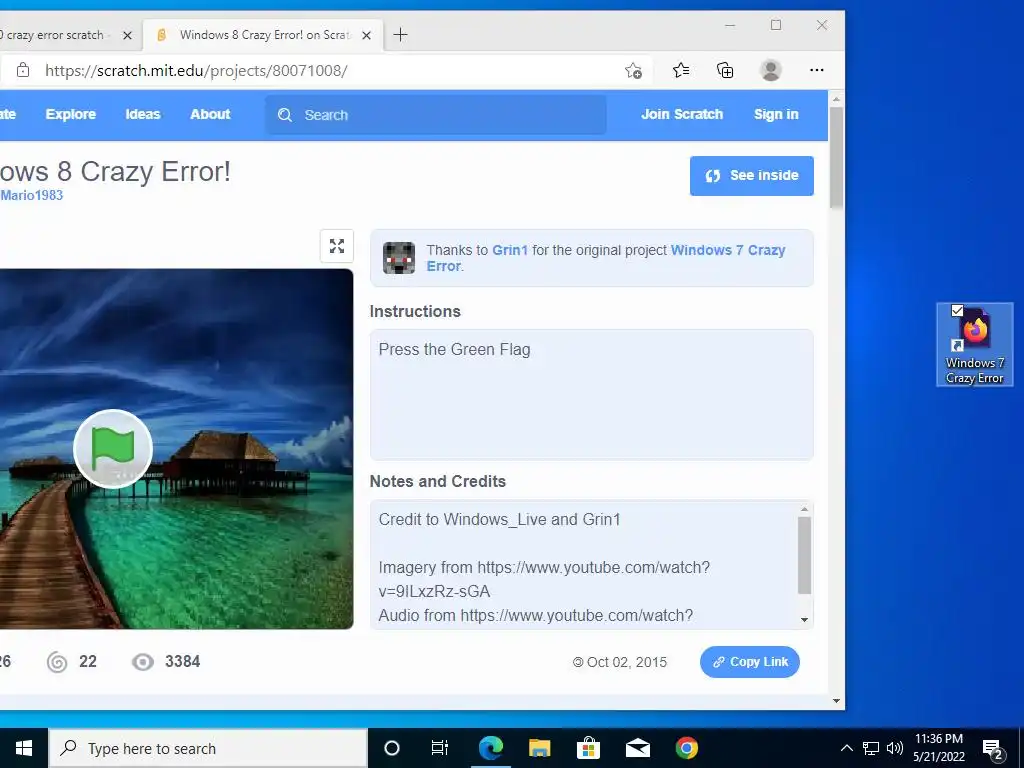Click the address bar URL
The height and width of the screenshot is (768, 1024).
196,71
